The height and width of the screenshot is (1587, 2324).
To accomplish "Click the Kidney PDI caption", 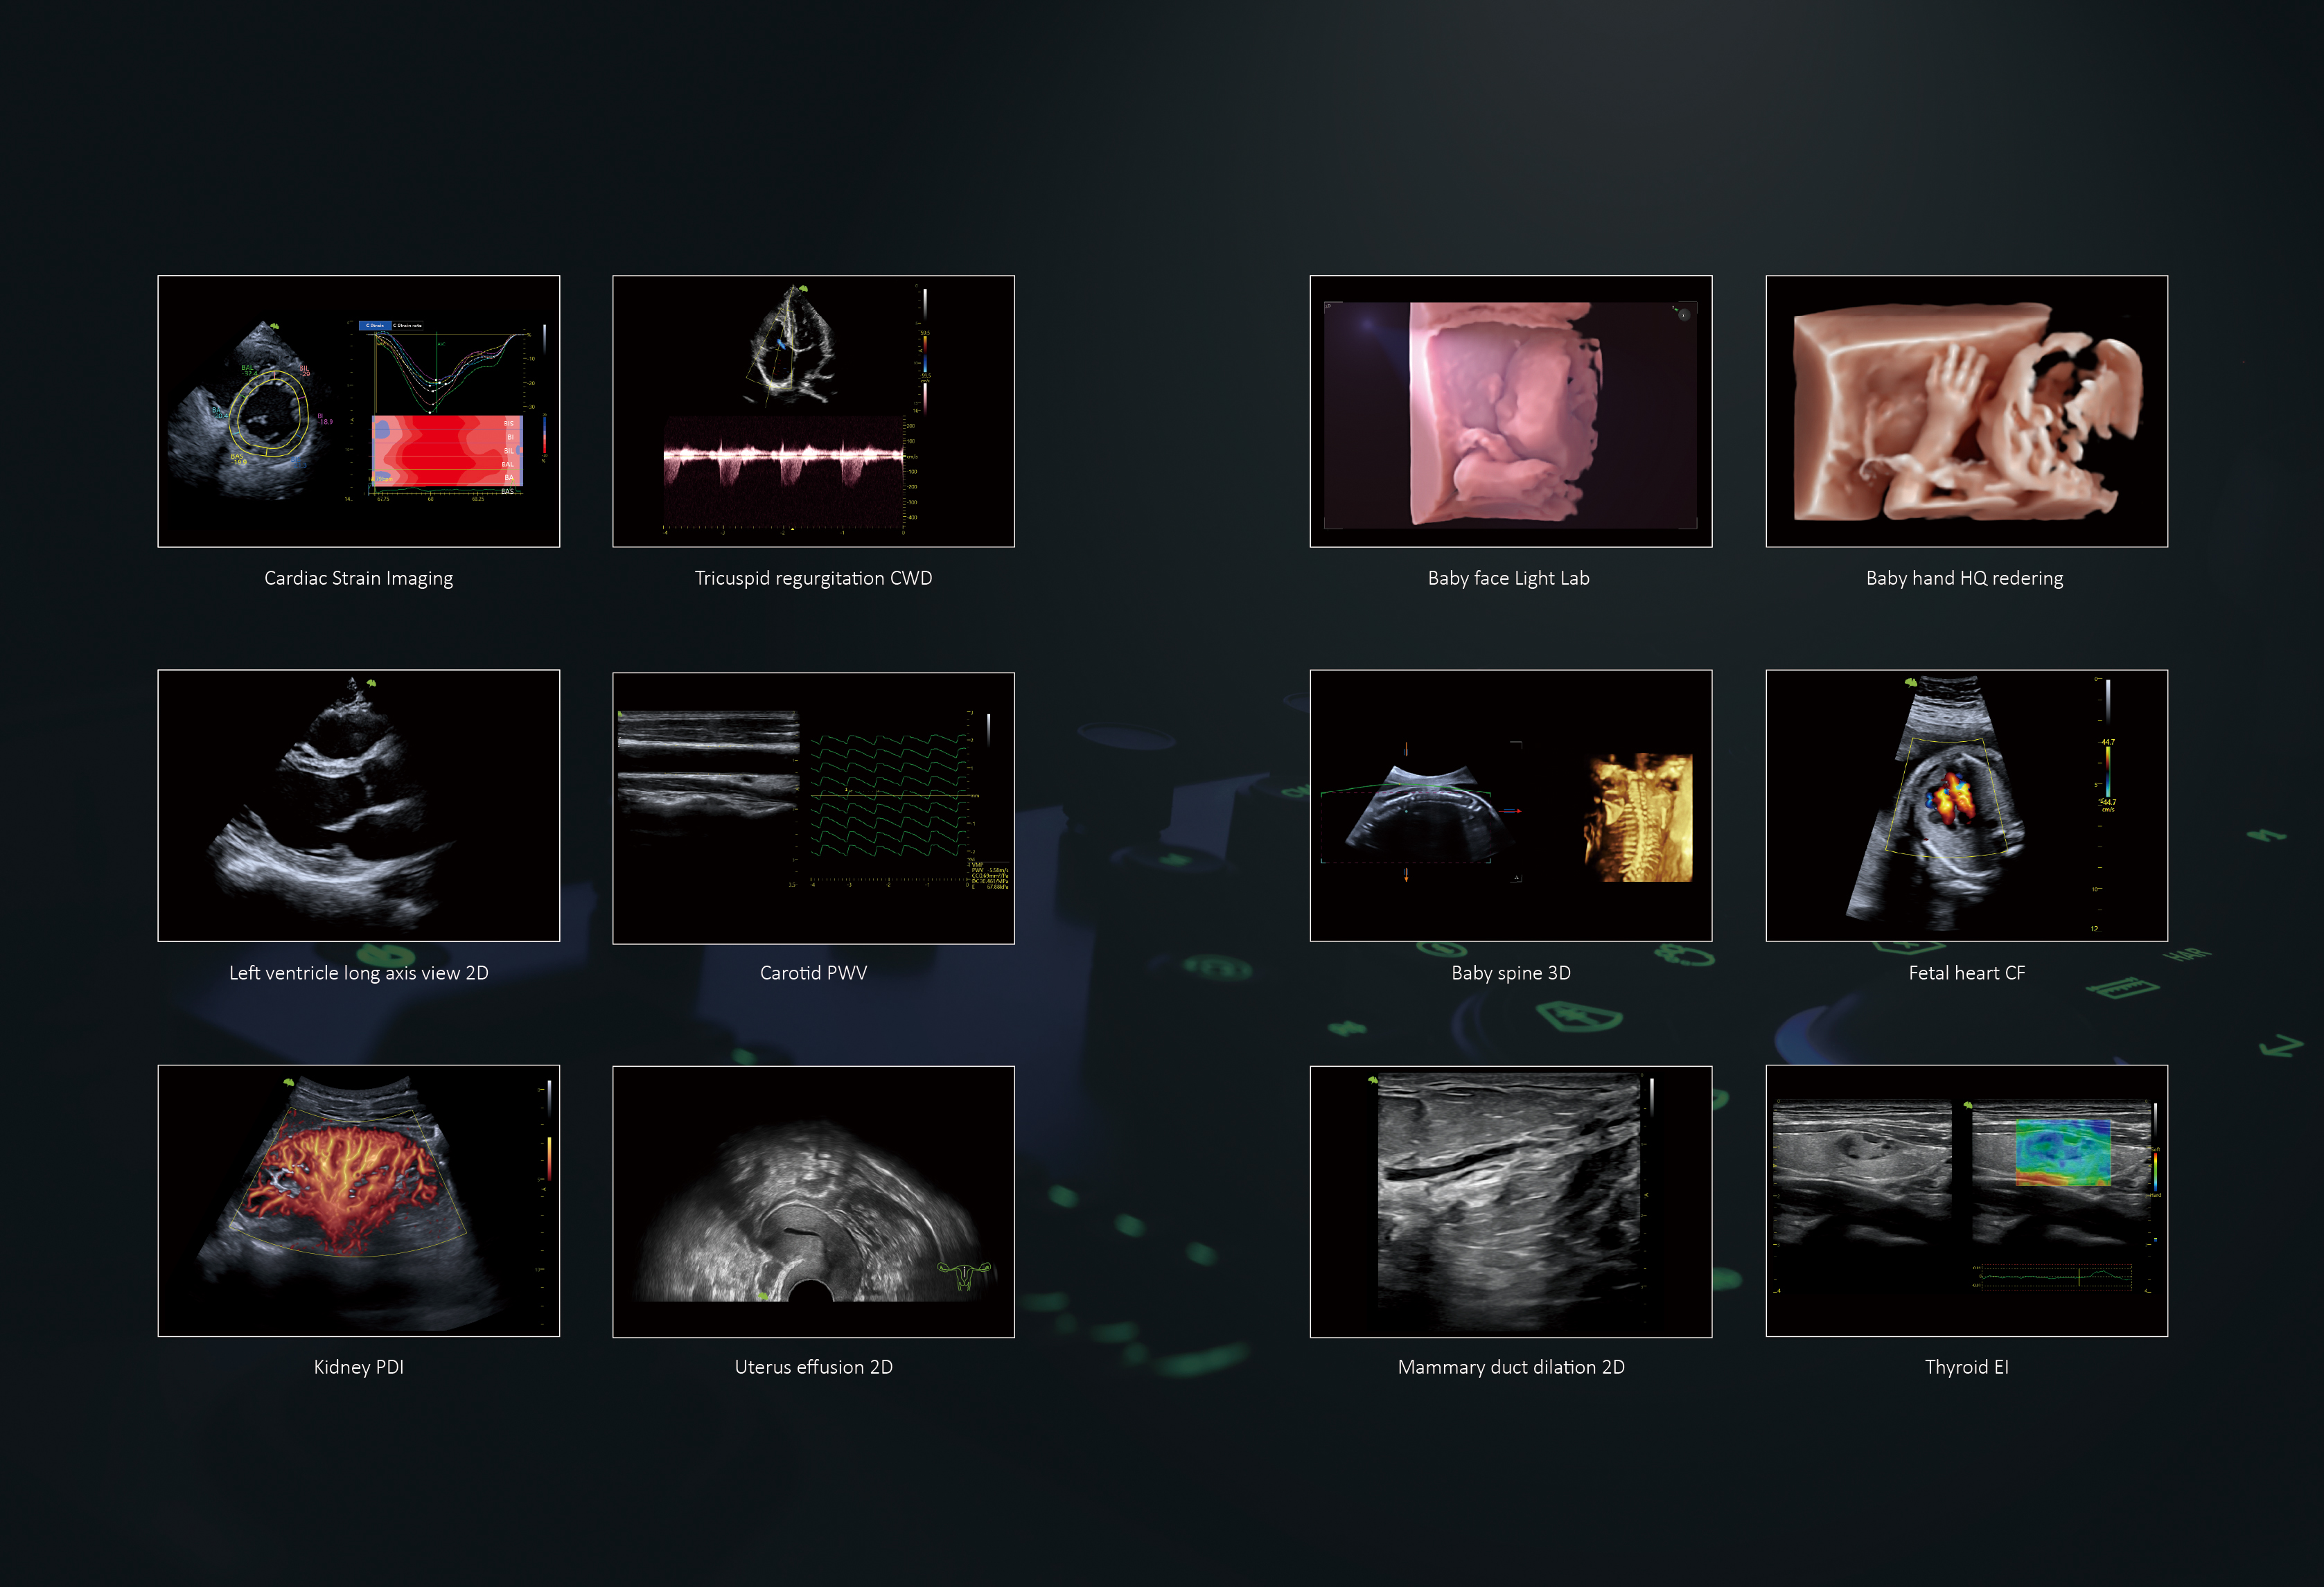I will [x=358, y=1367].
